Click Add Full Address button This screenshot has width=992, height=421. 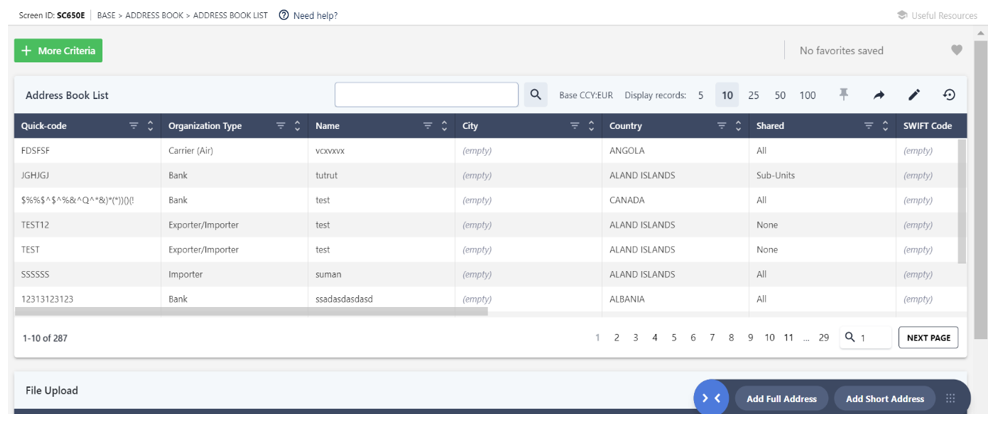pyautogui.click(x=781, y=399)
